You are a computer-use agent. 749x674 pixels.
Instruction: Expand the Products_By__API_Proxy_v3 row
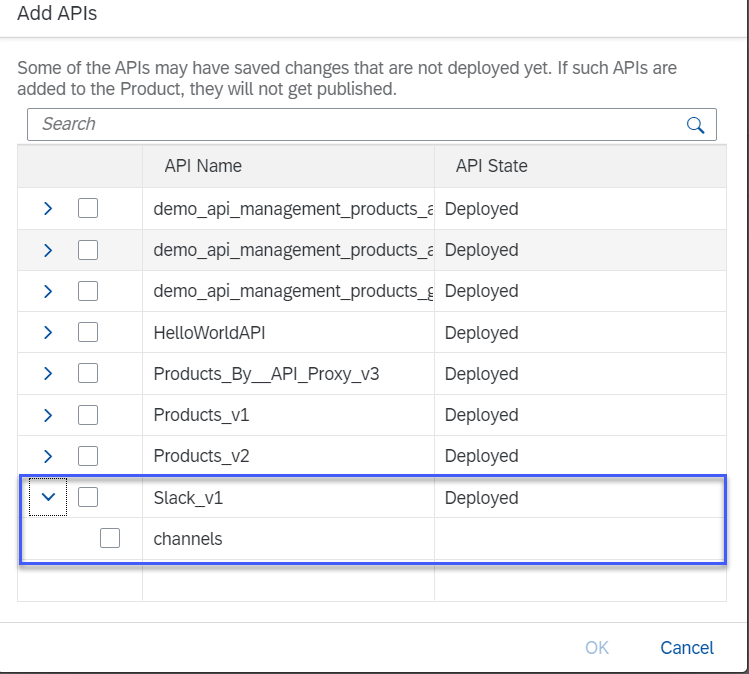[48, 374]
